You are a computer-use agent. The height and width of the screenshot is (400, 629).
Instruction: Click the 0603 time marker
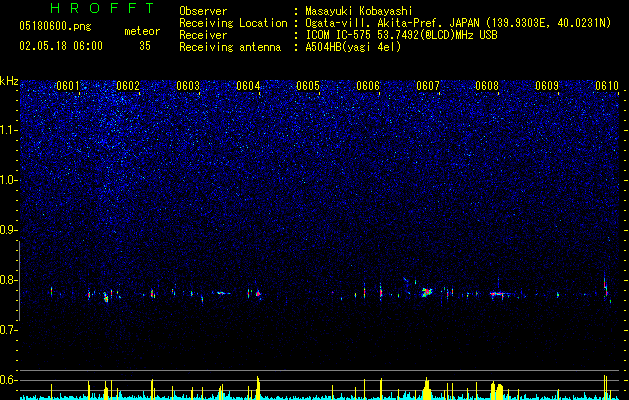click(188, 86)
